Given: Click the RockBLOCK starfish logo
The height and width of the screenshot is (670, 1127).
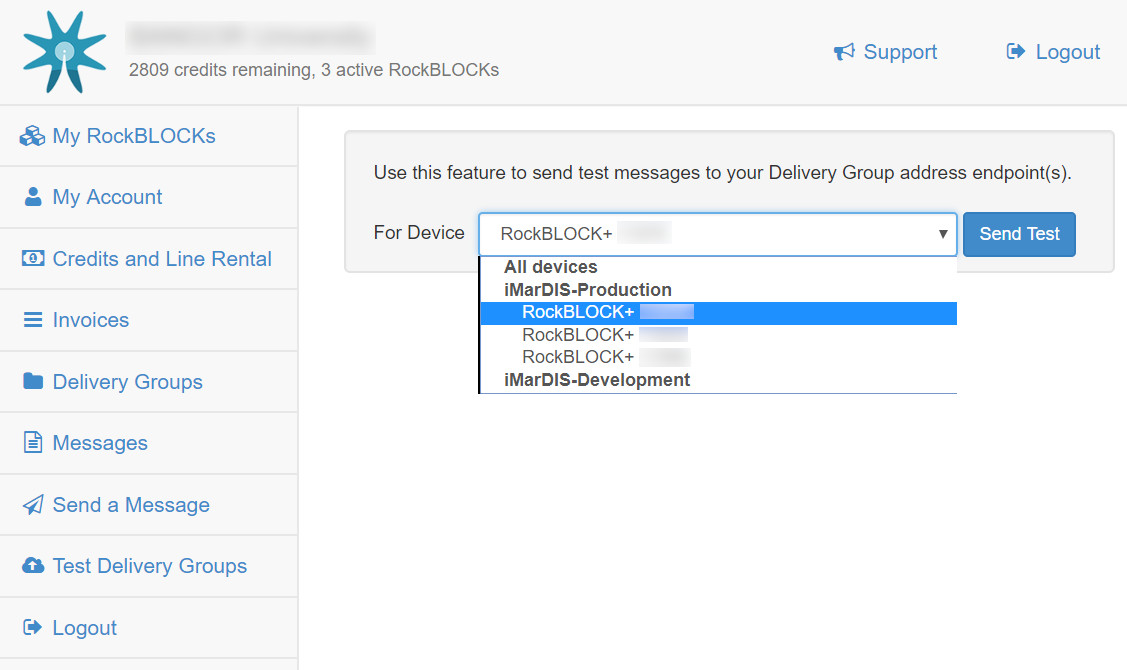Looking at the screenshot, I should (65, 52).
